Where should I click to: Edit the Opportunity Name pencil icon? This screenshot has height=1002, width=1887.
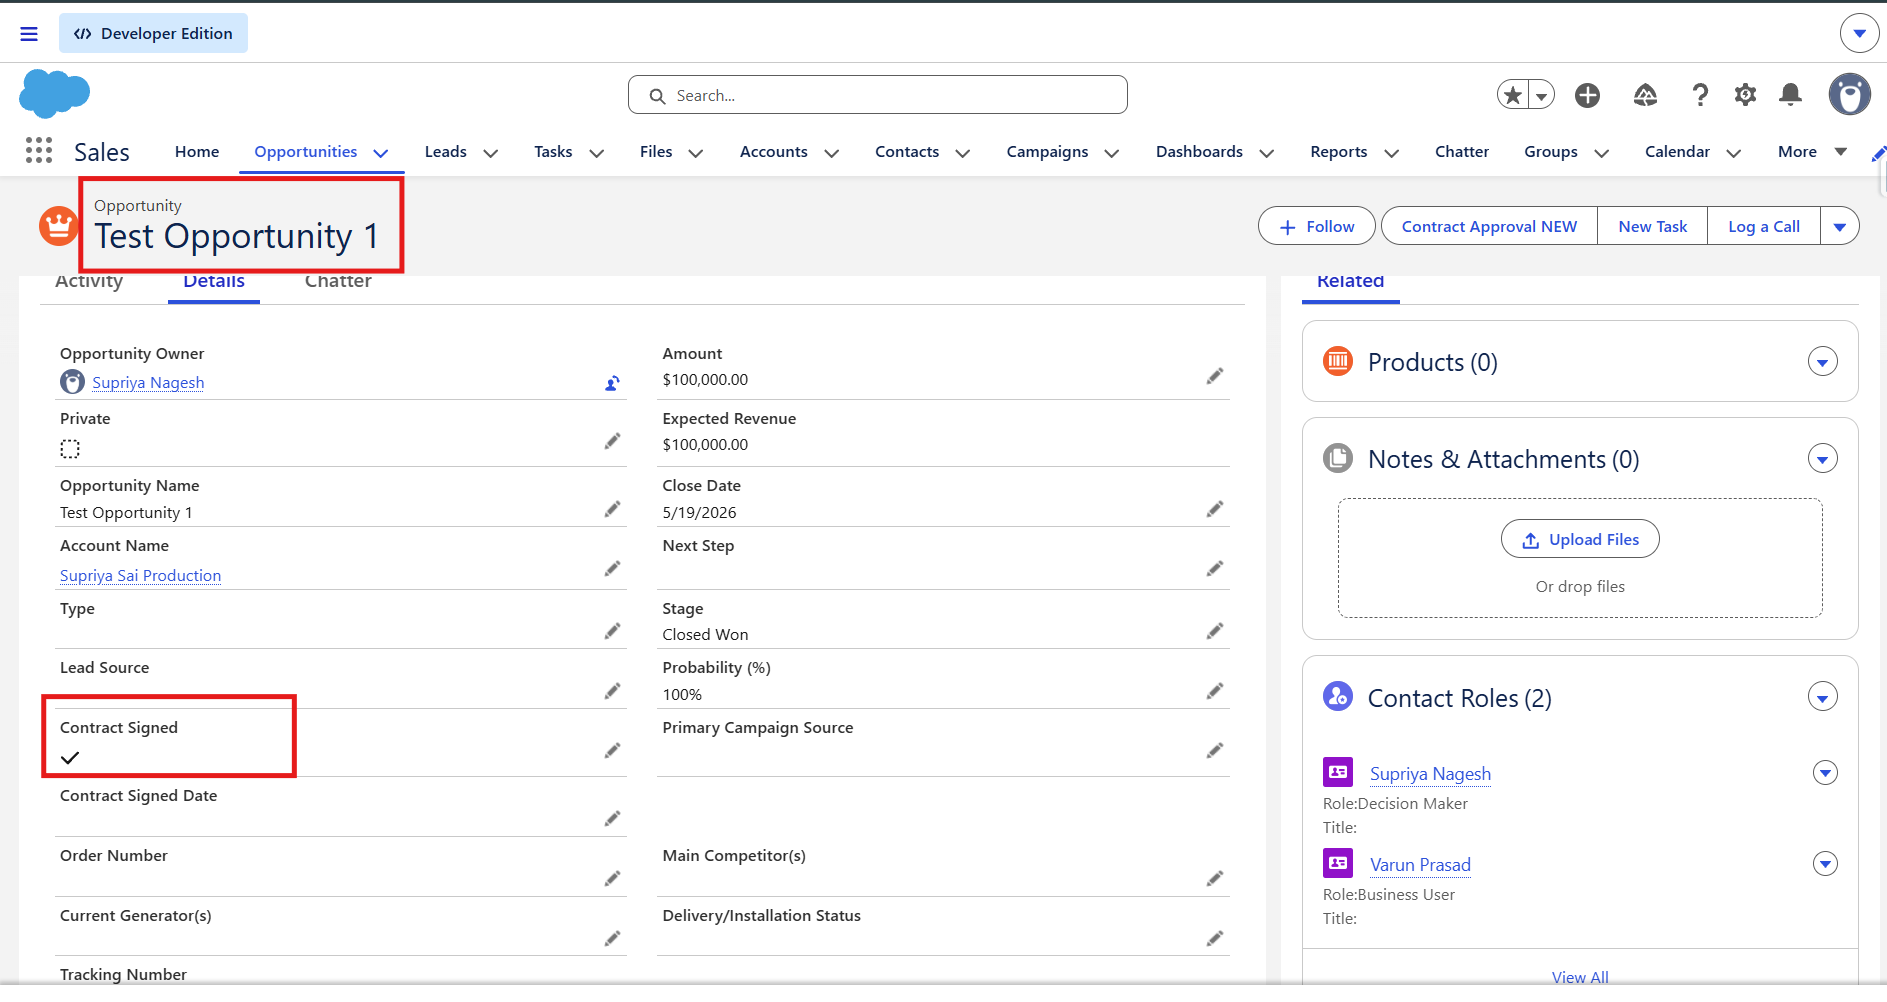click(x=612, y=509)
